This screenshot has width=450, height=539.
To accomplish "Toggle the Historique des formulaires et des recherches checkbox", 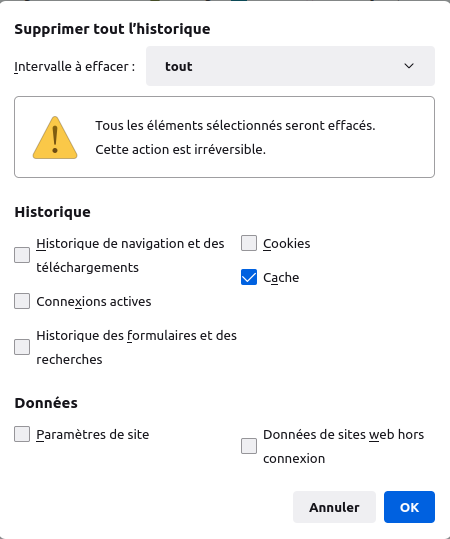I will 22,347.
